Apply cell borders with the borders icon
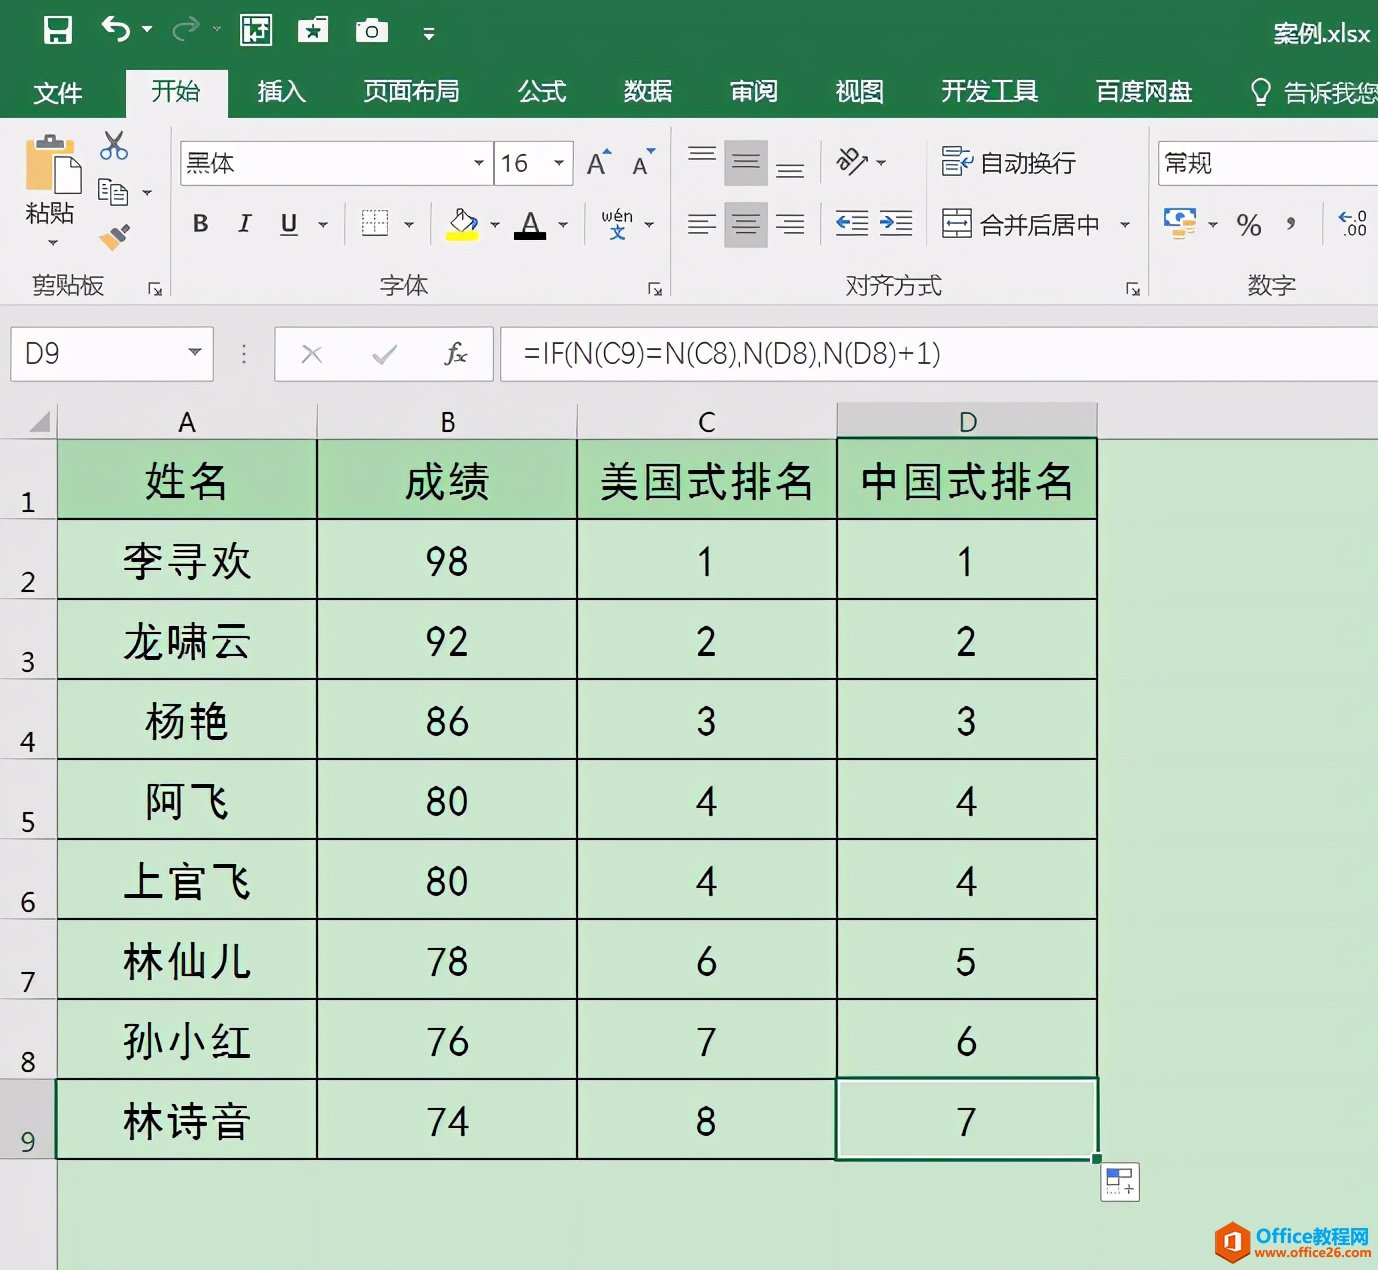 [375, 223]
